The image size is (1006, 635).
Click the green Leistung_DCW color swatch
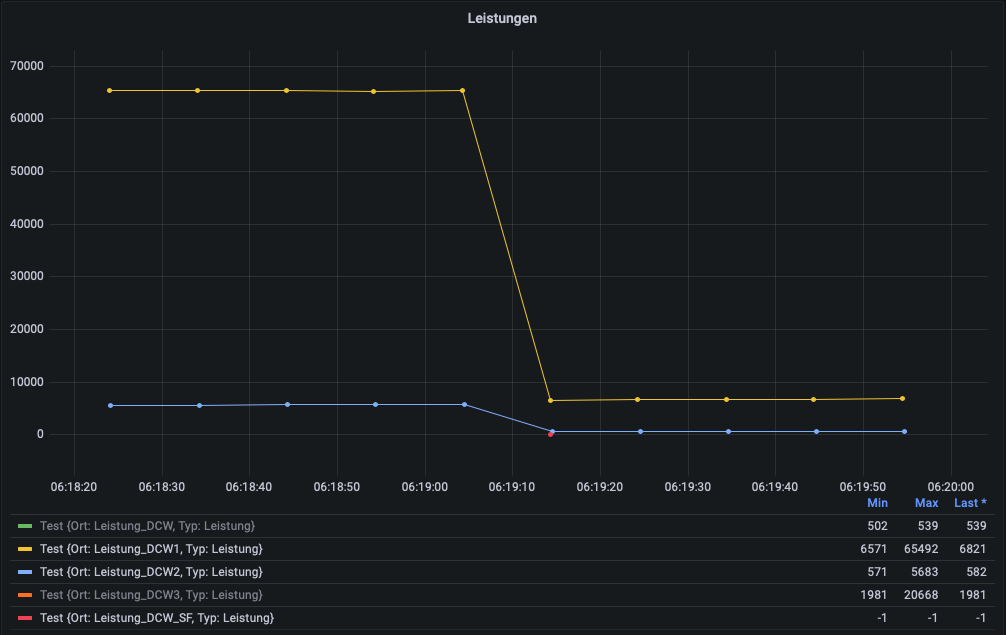(25, 526)
